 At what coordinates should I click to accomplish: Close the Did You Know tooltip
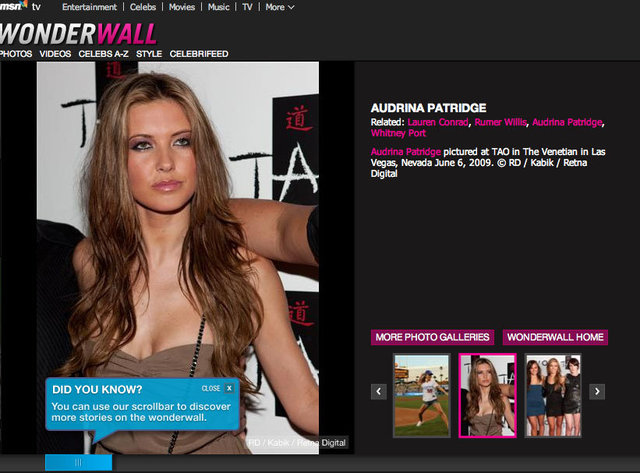click(x=229, y=388)
